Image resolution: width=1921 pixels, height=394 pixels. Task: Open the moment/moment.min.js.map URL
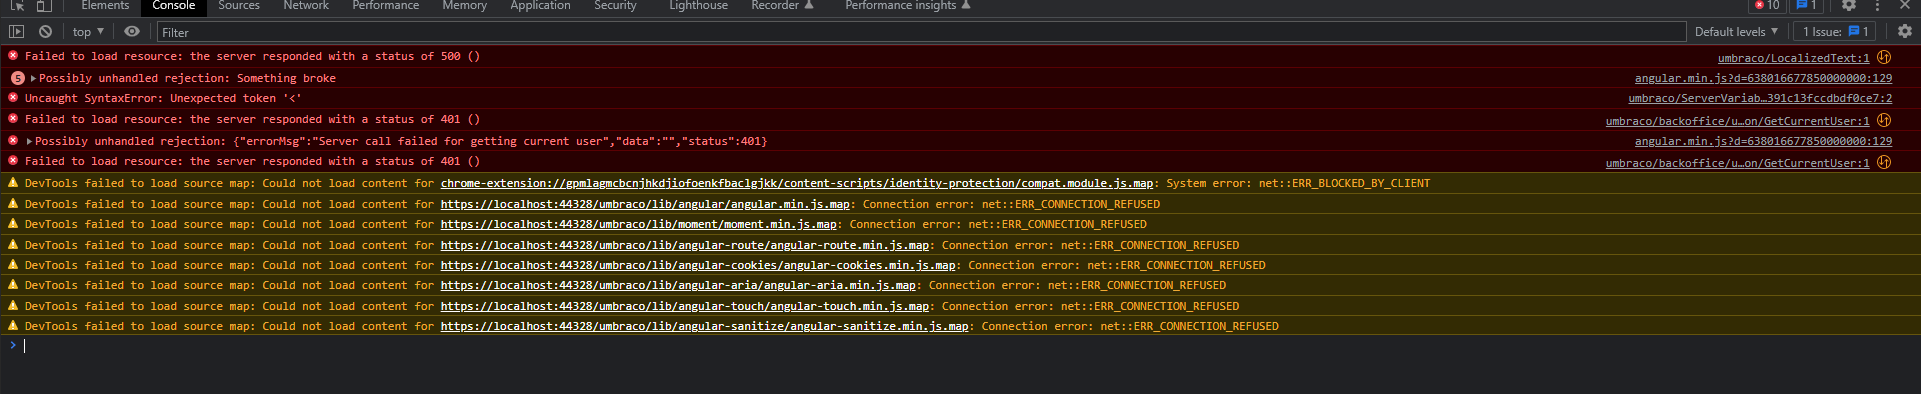point(639,224)
